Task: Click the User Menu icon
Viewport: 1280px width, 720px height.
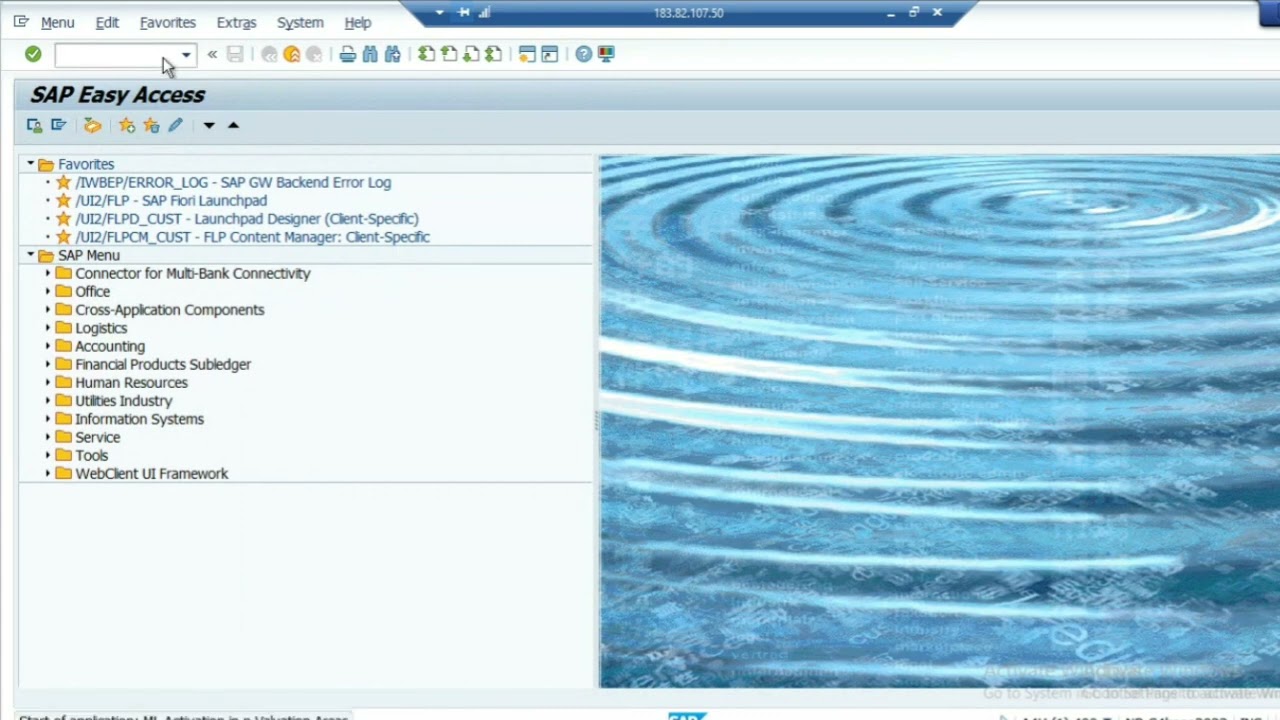Action: (x=34, y=125)
